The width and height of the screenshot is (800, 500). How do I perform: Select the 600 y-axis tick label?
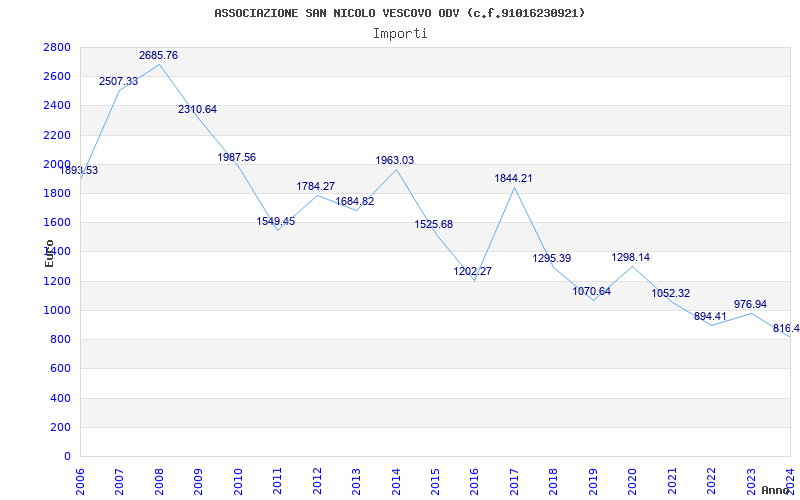click(x=60, y=368)
